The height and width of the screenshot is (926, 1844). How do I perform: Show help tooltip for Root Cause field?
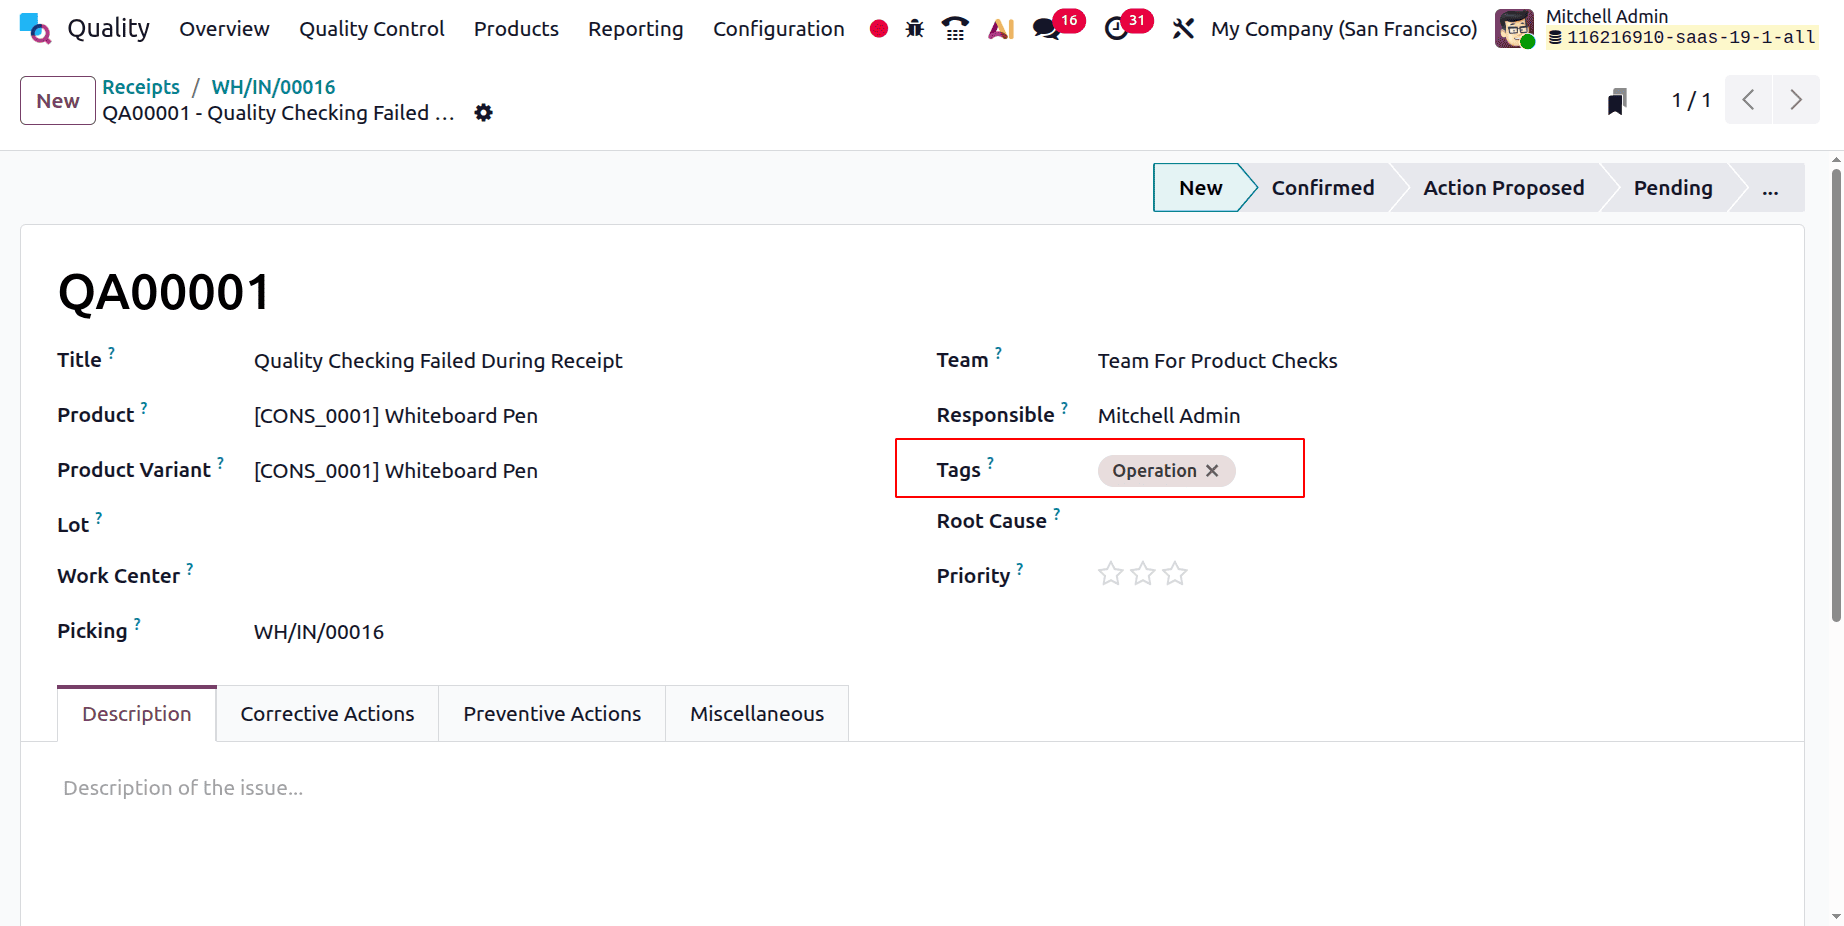pyautogui.click(x=1056, y=514)
